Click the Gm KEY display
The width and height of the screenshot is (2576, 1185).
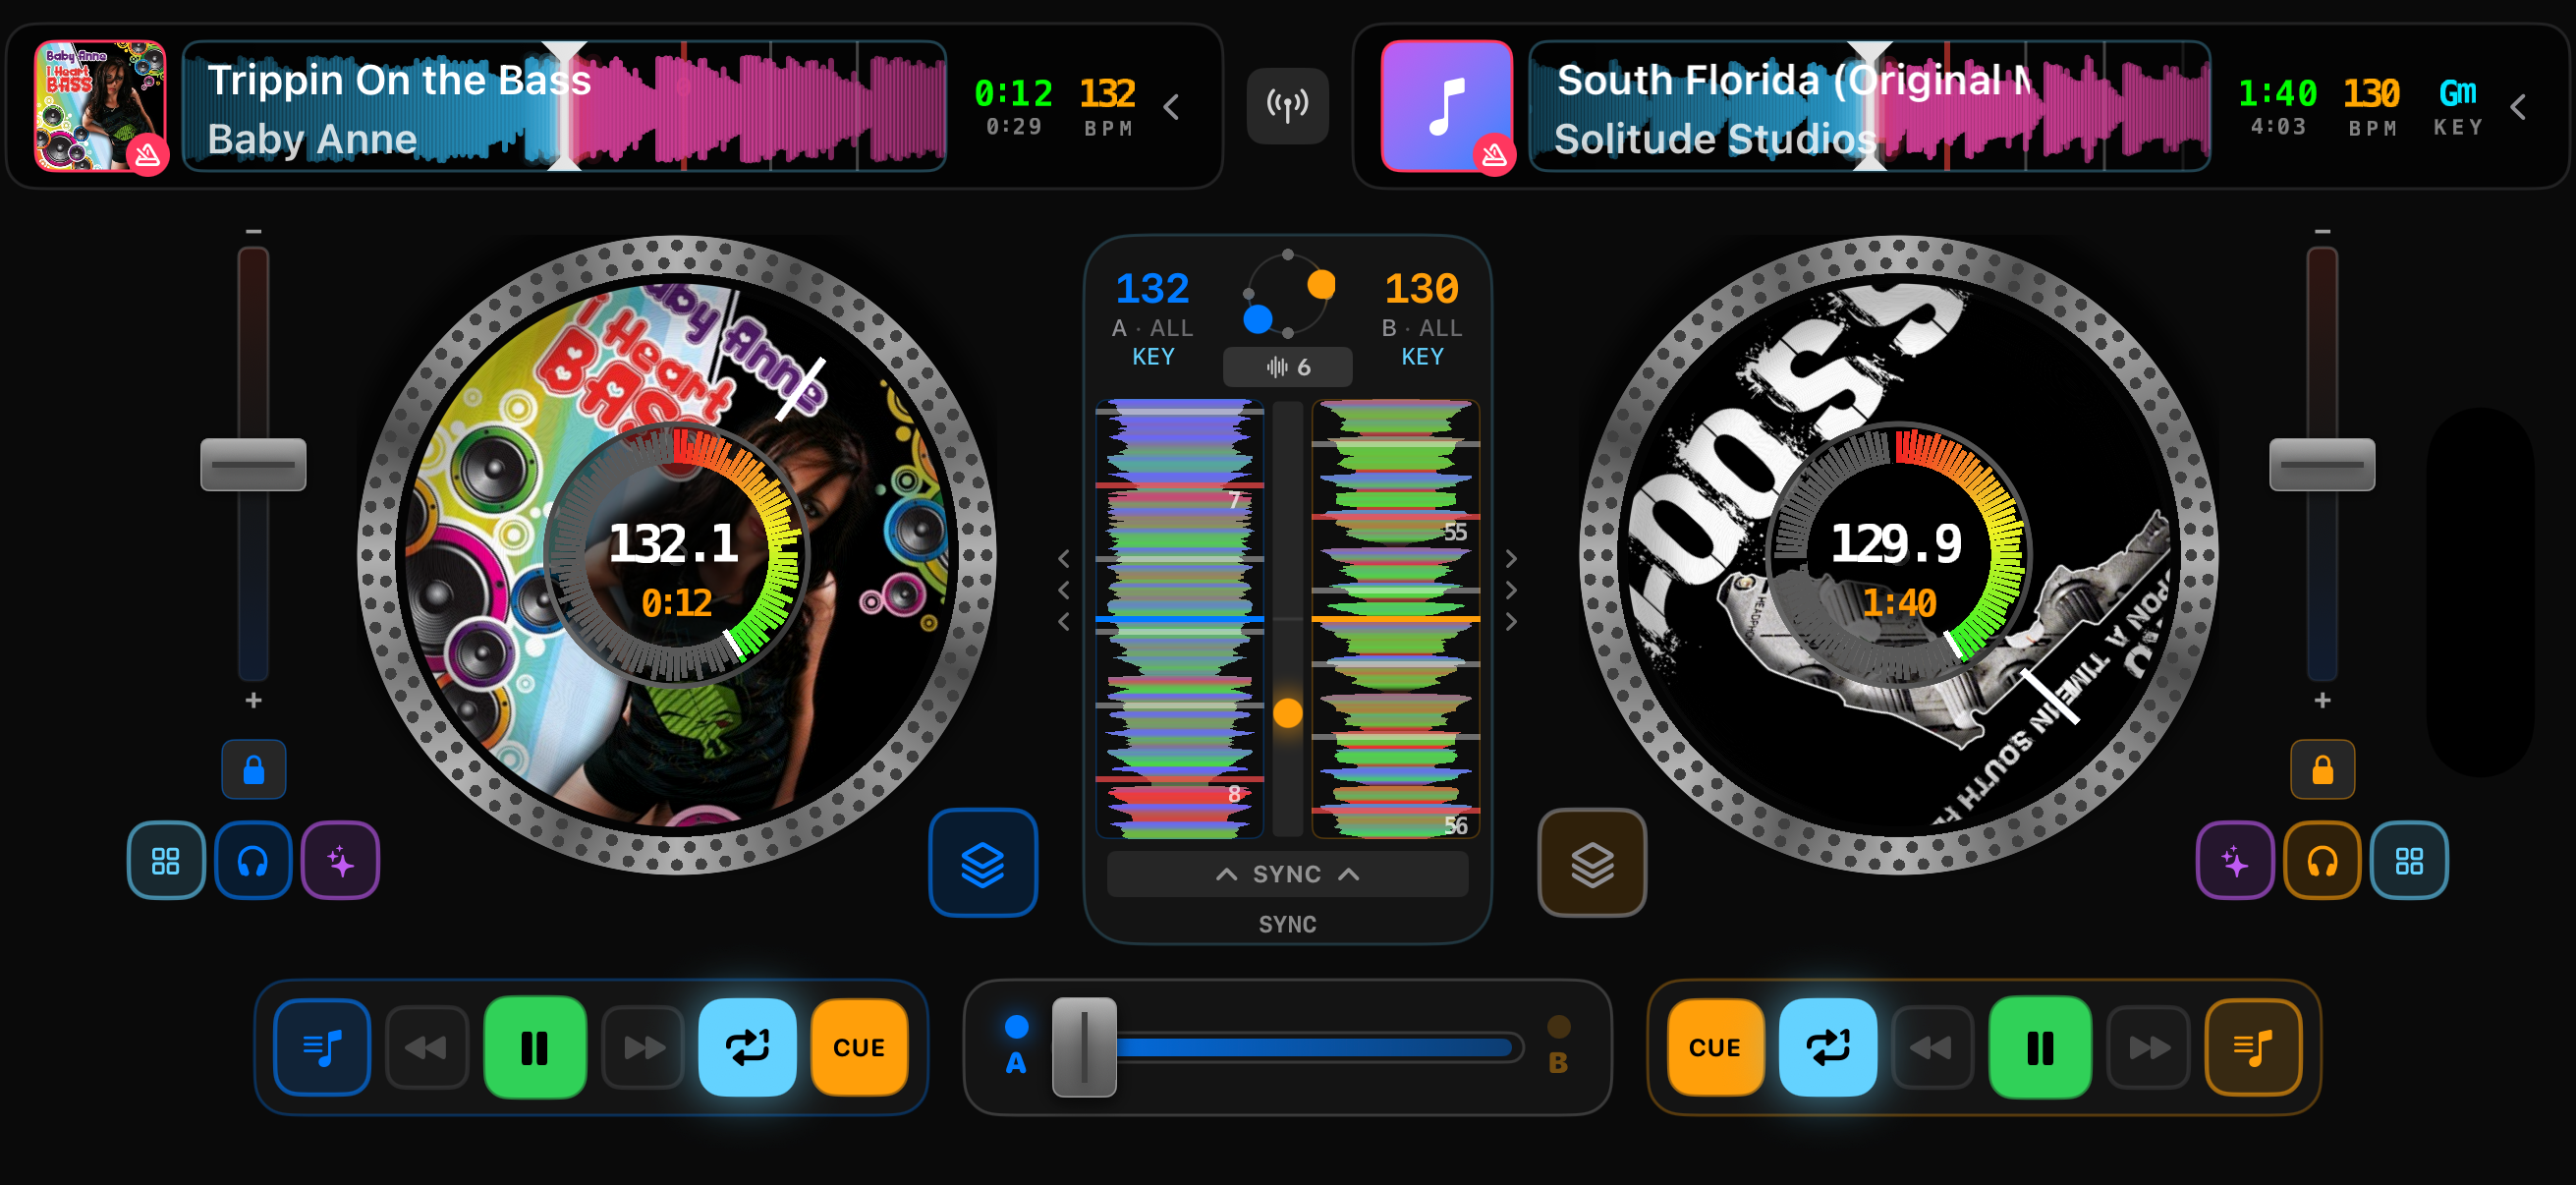(2458, 105)
